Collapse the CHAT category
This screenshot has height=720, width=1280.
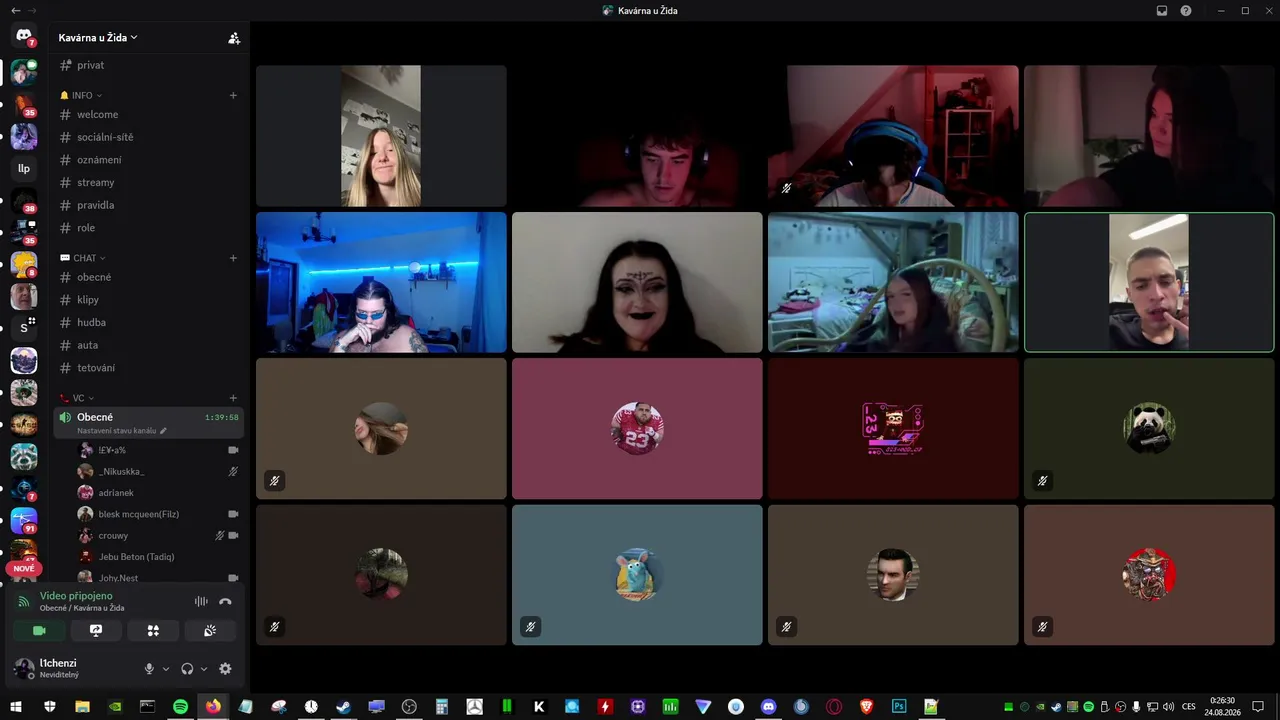[83, 258]
